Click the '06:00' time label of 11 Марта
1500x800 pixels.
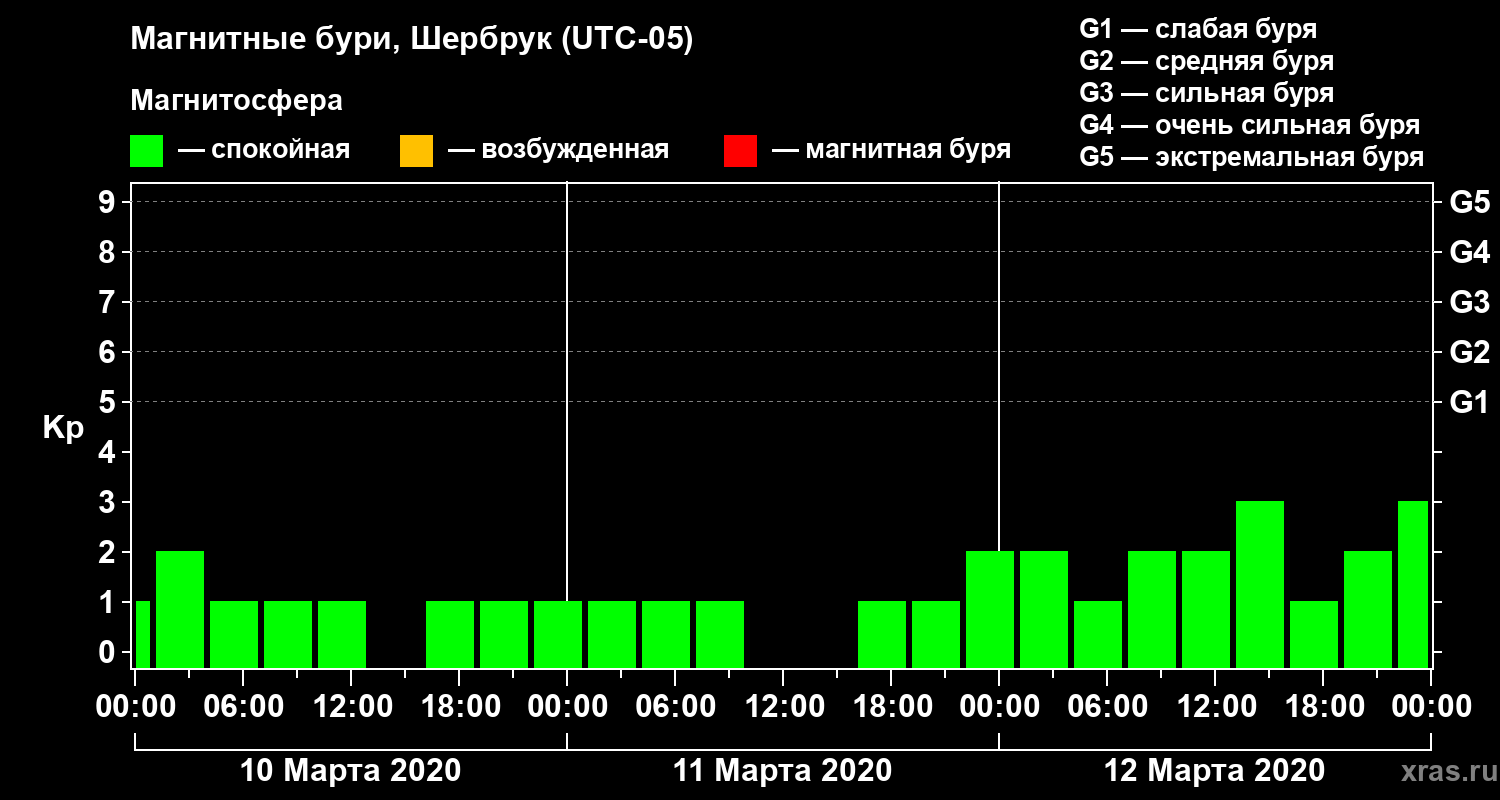(675, 706)
